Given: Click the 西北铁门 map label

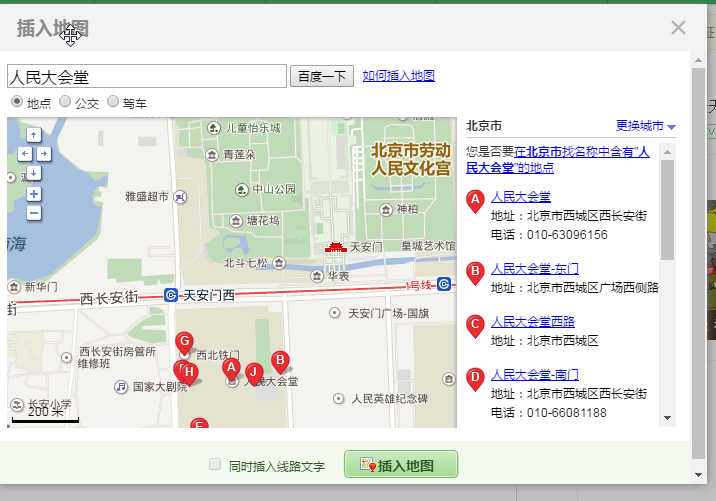Looking at the screenshot, I should point(217,355).
